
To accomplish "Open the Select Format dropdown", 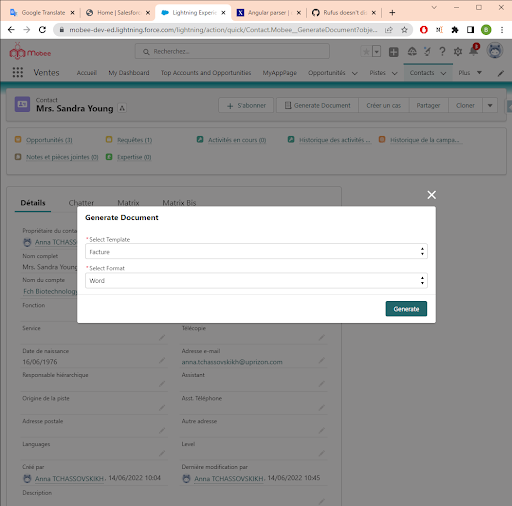I will [256, 281].
